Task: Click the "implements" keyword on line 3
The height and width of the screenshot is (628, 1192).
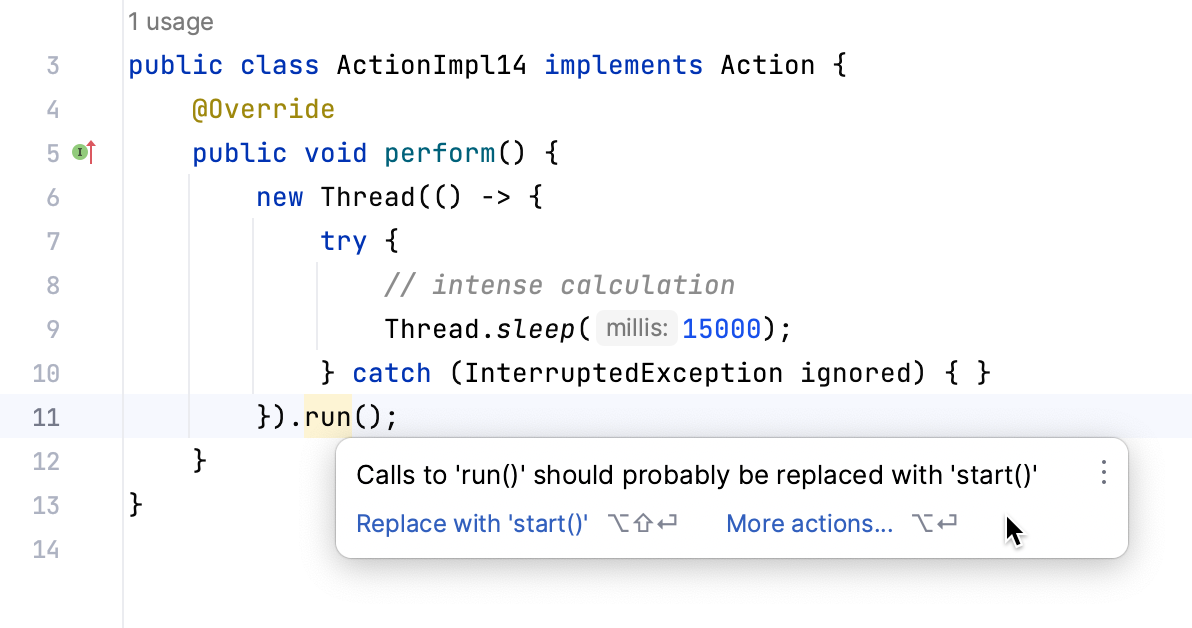Action: (x=623, y=65)
